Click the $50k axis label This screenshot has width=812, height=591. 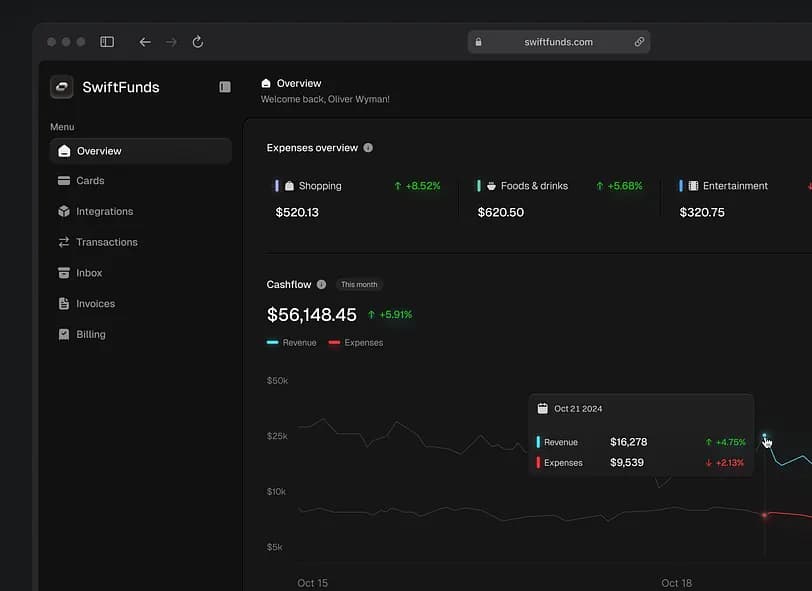(278, 381)
